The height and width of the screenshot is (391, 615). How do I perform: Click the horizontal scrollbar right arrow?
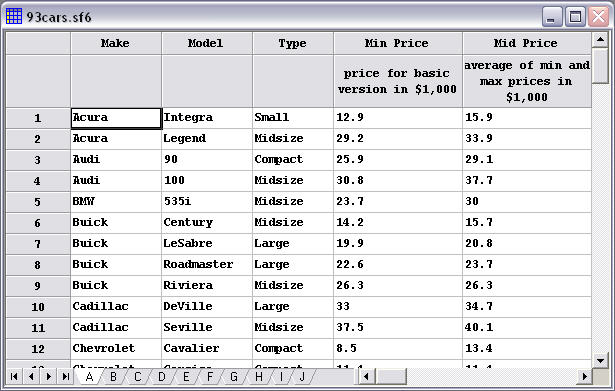pyautogui.click(x=584, y=377)
